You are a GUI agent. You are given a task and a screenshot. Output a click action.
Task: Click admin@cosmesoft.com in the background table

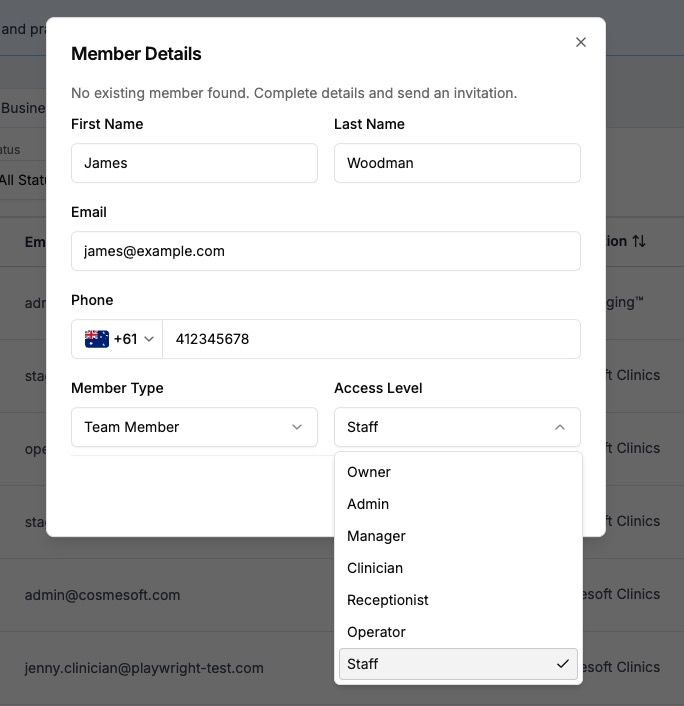pos(102,595)
